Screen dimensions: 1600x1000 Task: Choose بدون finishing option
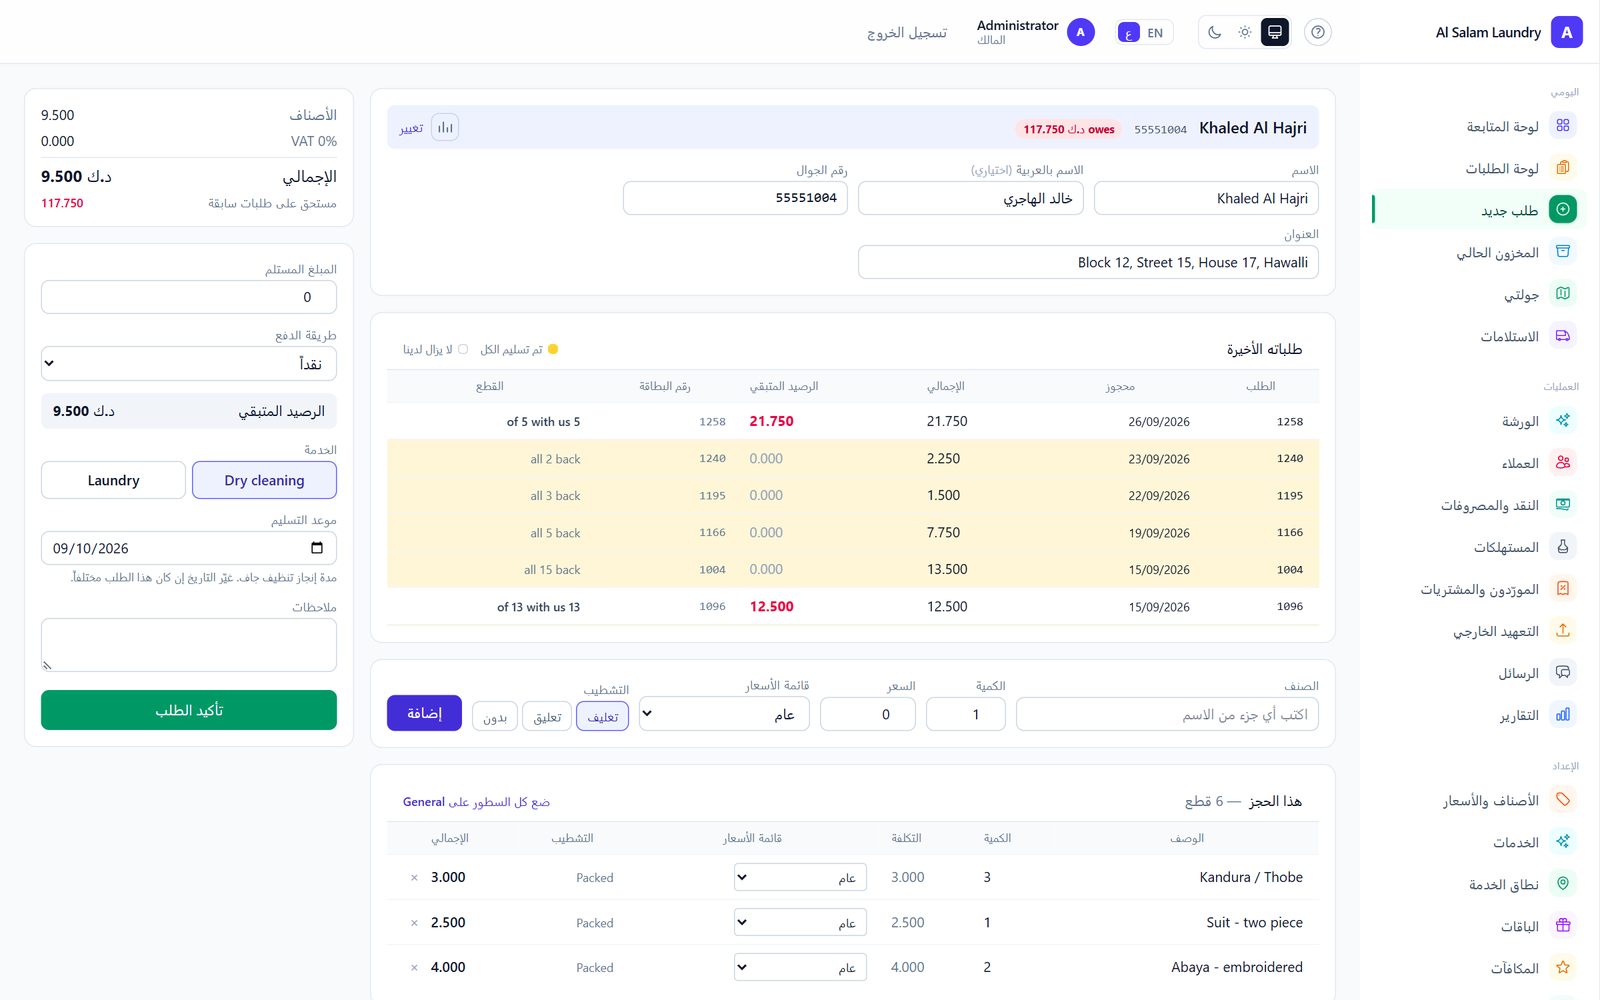(x=495, y=717)
